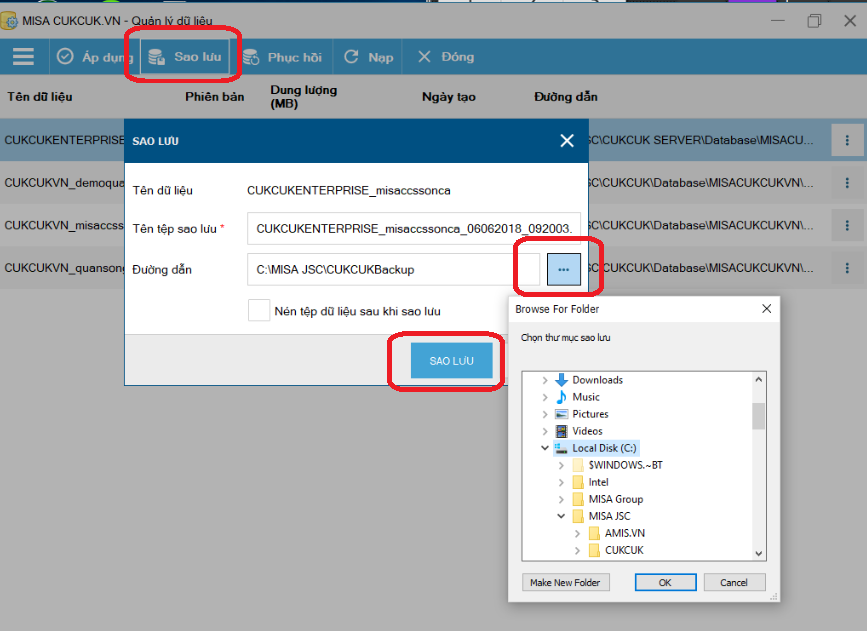The height and width of the screenshot is (631, 867).
Task: Click the Downloads folder icon
Action: [x=561, y=380]
